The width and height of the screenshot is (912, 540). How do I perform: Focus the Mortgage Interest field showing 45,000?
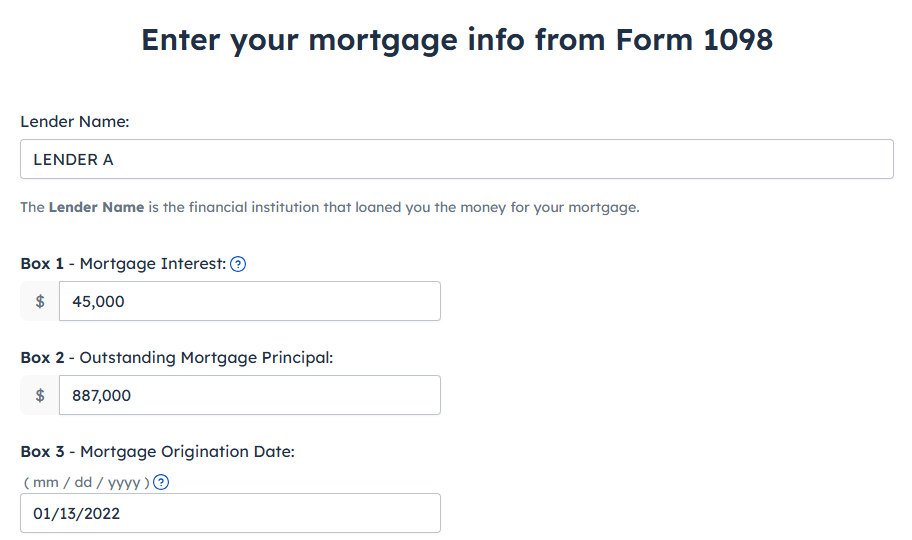[x=250, y=301]
